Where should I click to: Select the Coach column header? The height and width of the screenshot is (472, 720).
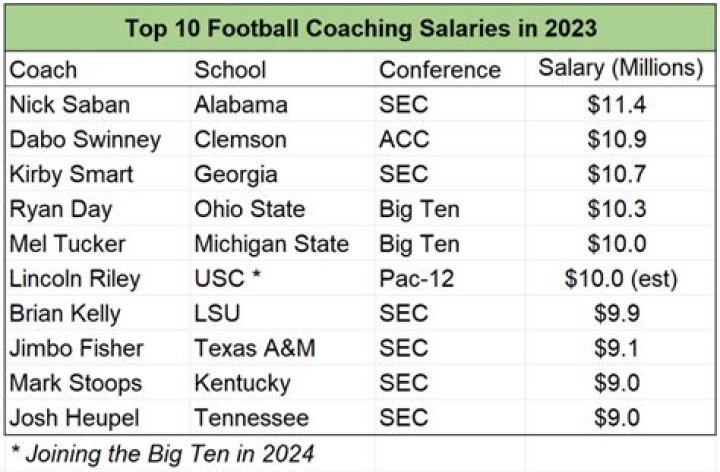(43, 70)
